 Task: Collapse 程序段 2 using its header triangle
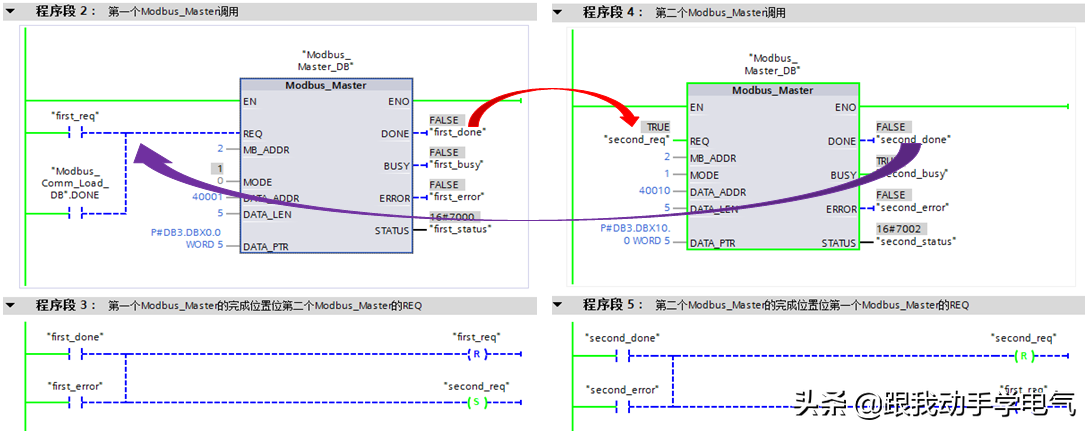(10, 12)
